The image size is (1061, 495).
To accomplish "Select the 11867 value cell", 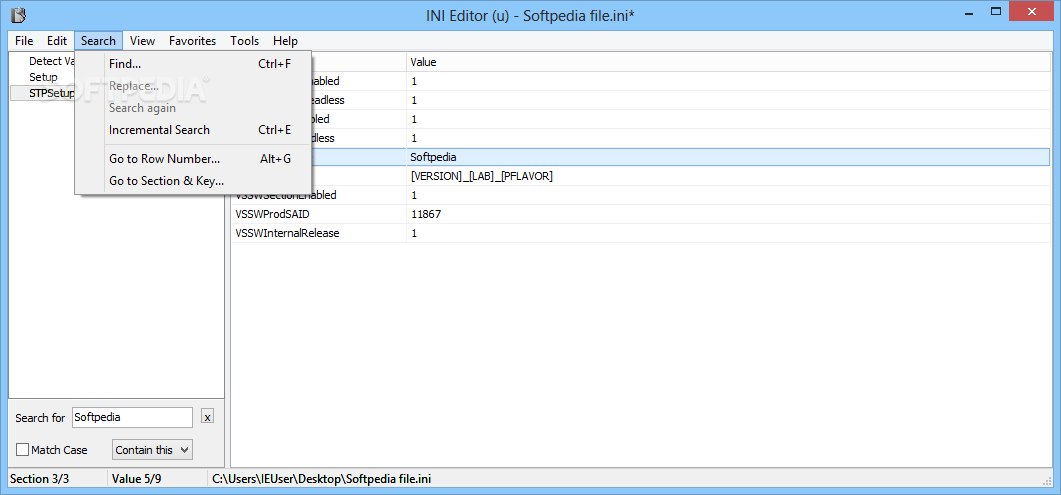I will pyautogui.click(x=729, y=214).
